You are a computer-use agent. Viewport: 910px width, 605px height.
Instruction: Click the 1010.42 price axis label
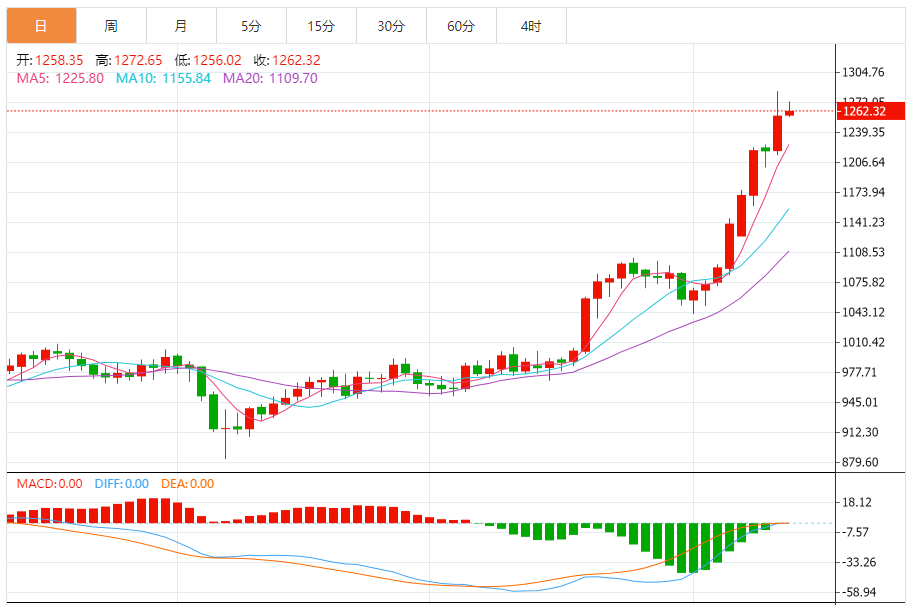coord(863,343)
